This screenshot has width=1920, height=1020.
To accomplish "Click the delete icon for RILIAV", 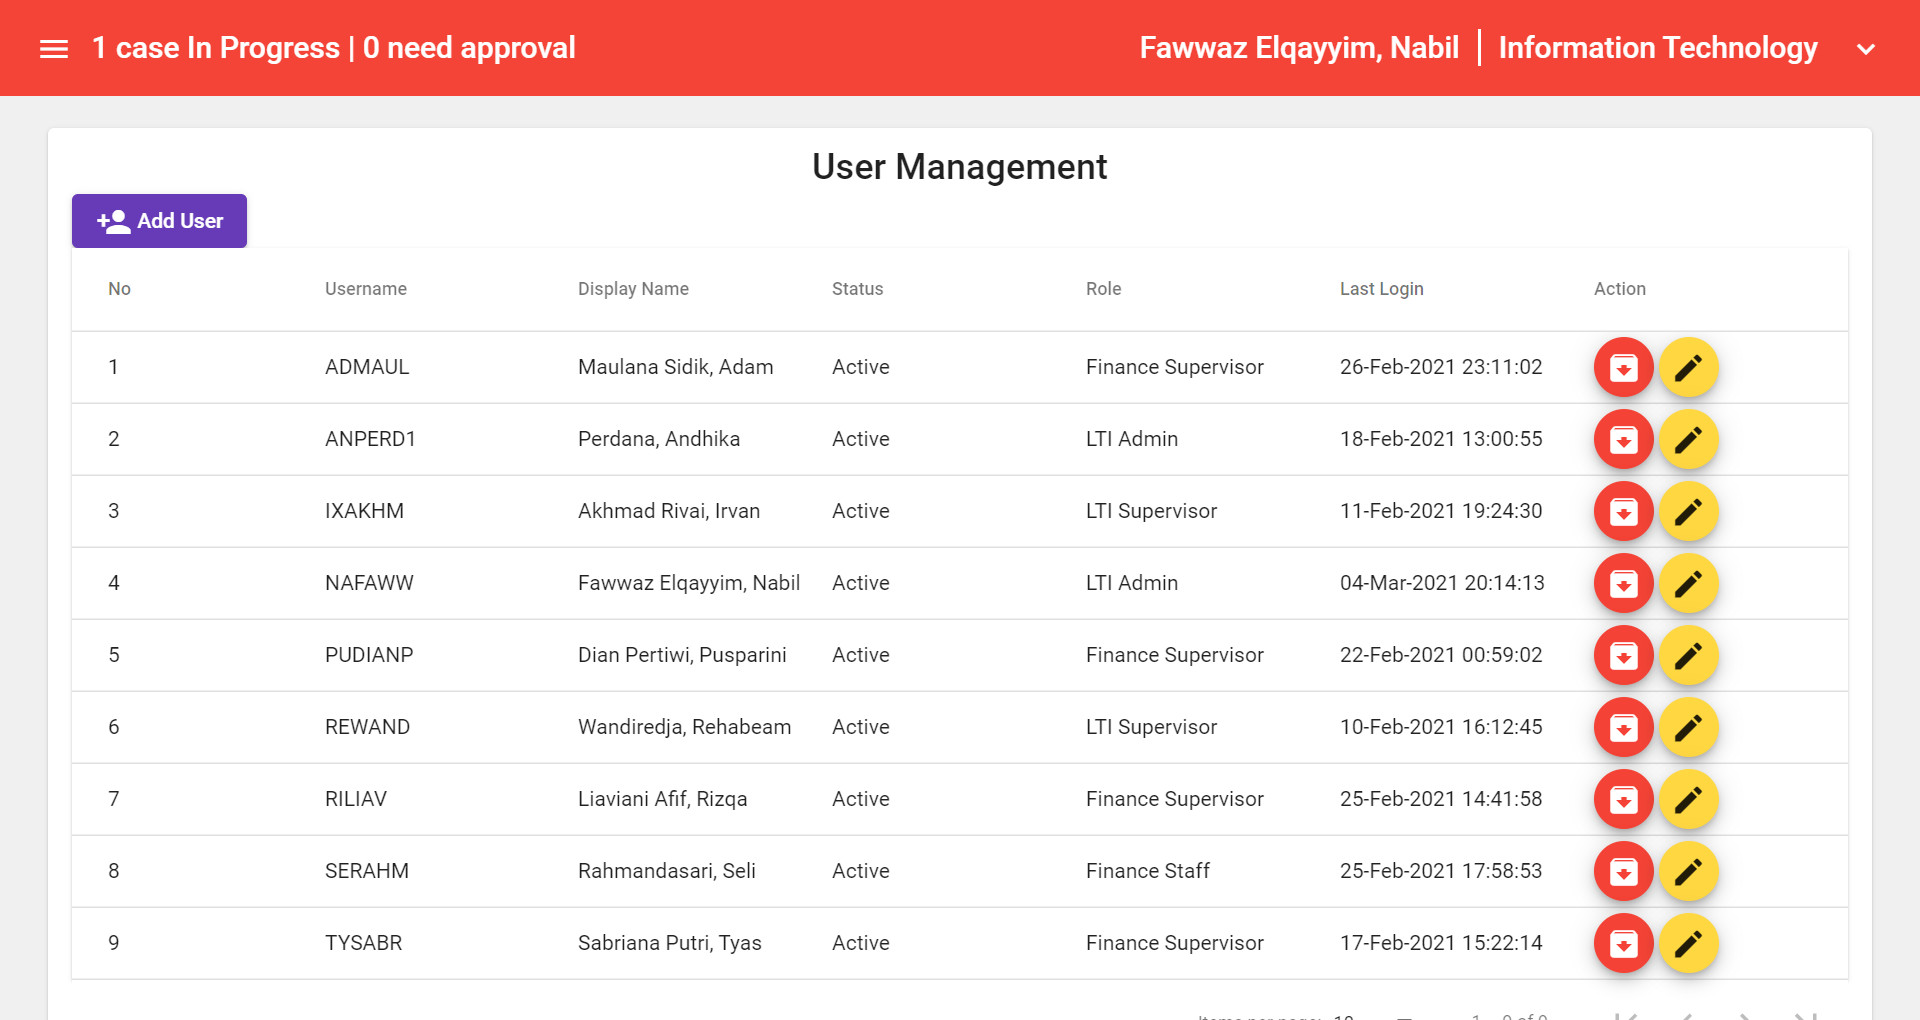I will pyautogui.click(x=1623, y=799).
